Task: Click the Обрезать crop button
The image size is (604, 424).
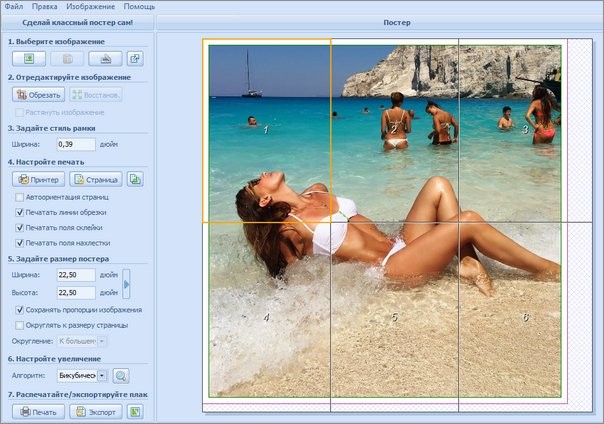Action: [x=38, y=95]
